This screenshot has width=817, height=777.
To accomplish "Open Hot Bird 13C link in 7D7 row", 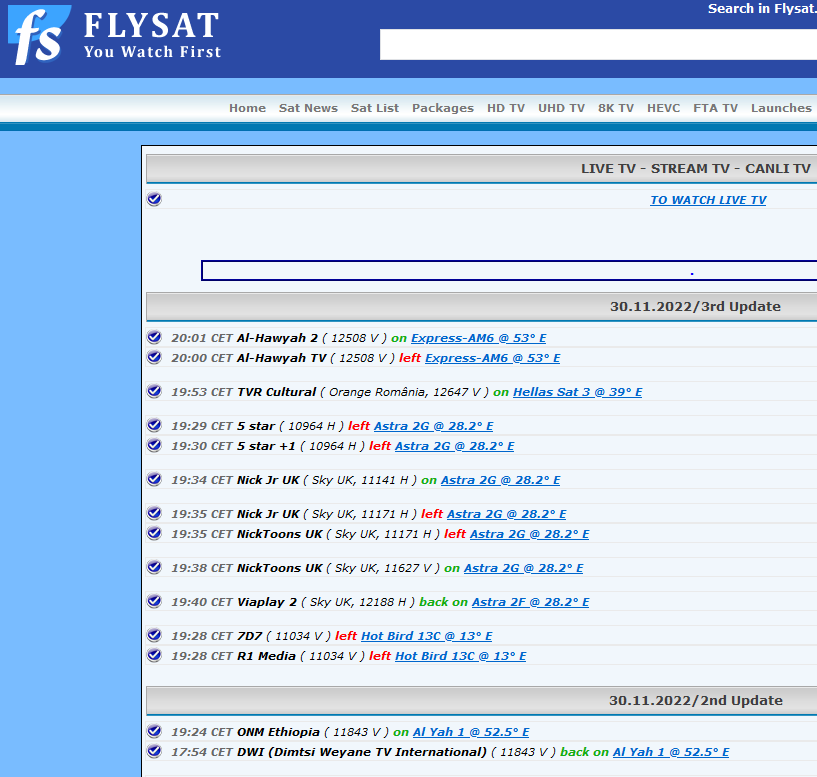I will point(427,636).
